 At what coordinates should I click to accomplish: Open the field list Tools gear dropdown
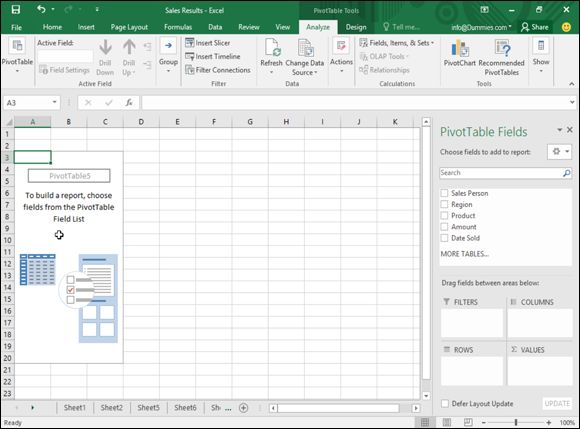pyautogui.click(x=560, y=152)
